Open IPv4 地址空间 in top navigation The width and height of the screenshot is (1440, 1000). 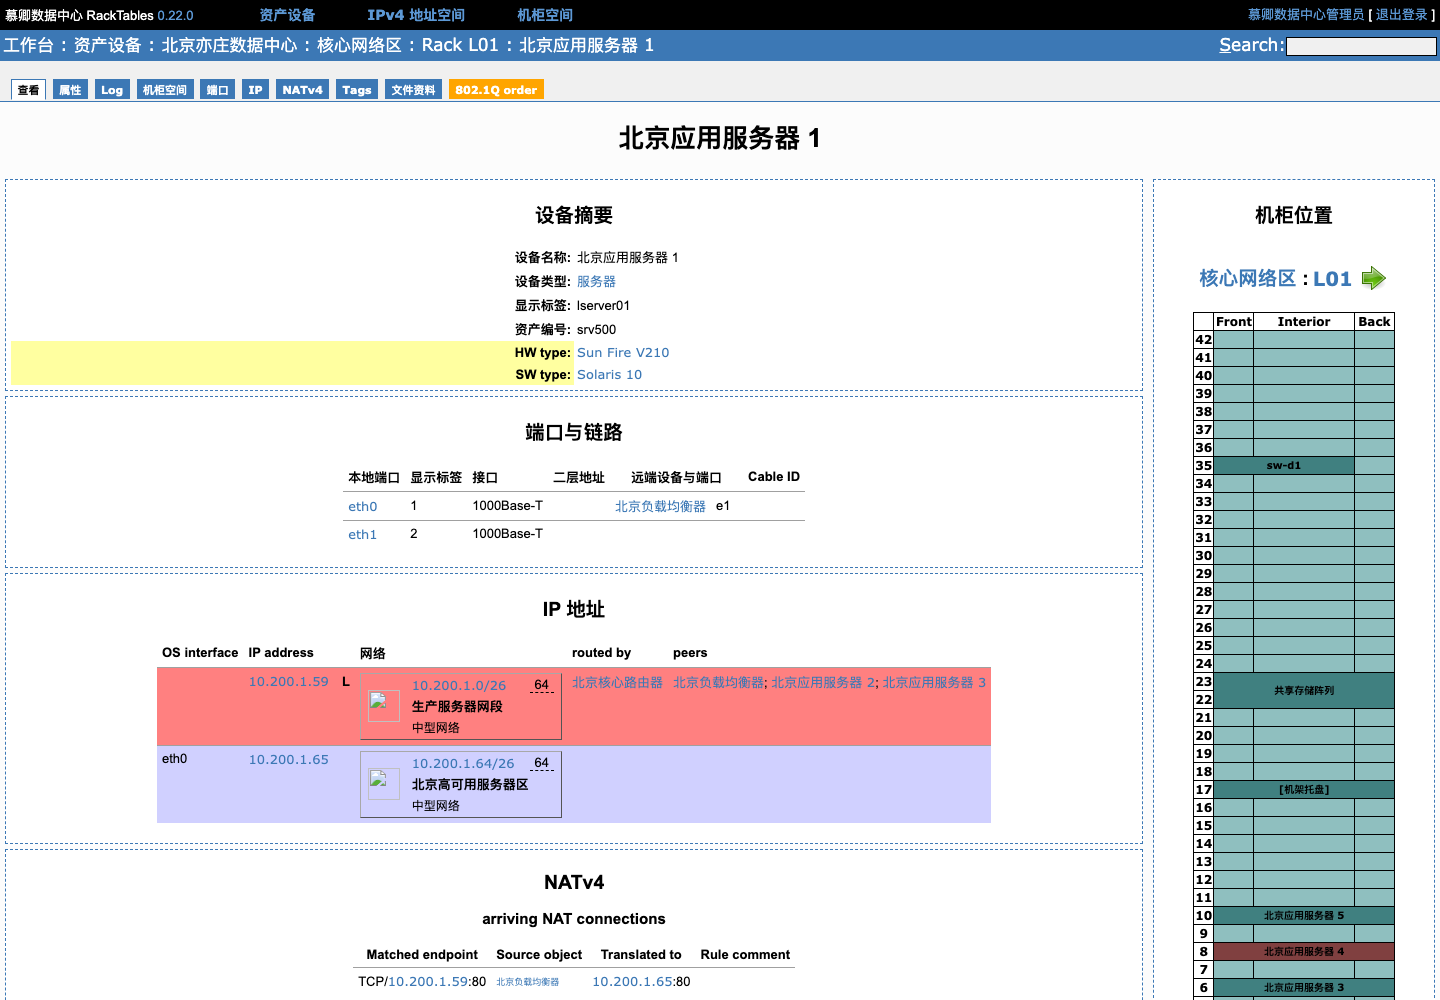(416, 15)
